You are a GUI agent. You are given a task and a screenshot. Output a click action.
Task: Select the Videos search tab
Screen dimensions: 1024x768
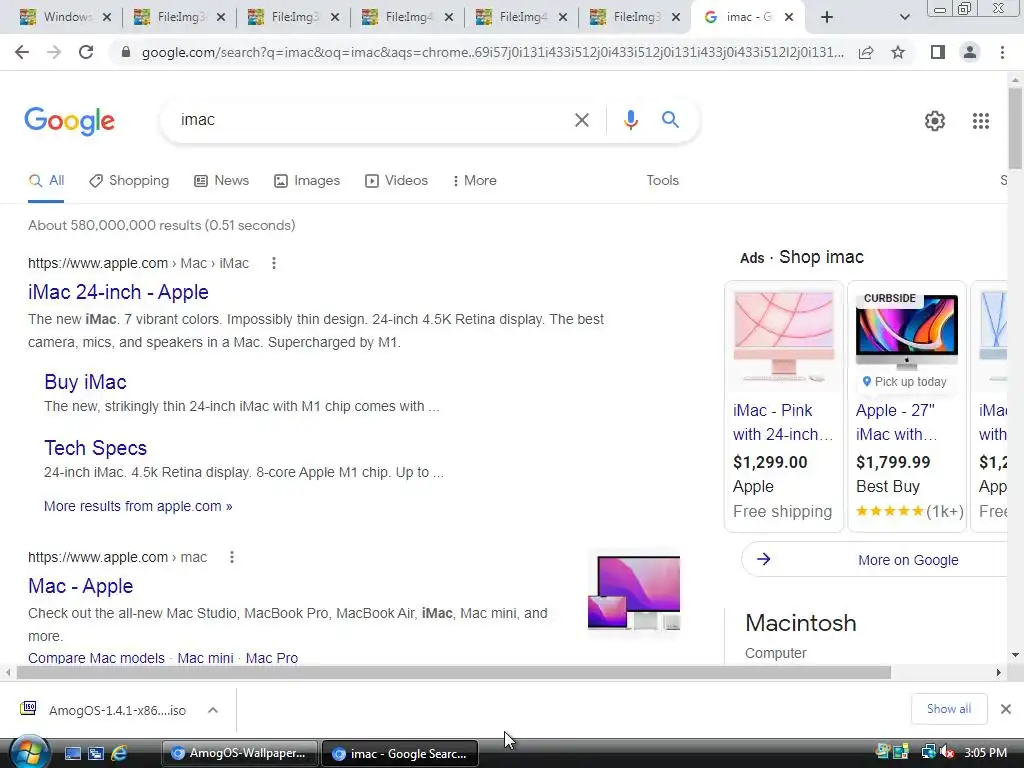pyautogui.click(x=396, y=181)
